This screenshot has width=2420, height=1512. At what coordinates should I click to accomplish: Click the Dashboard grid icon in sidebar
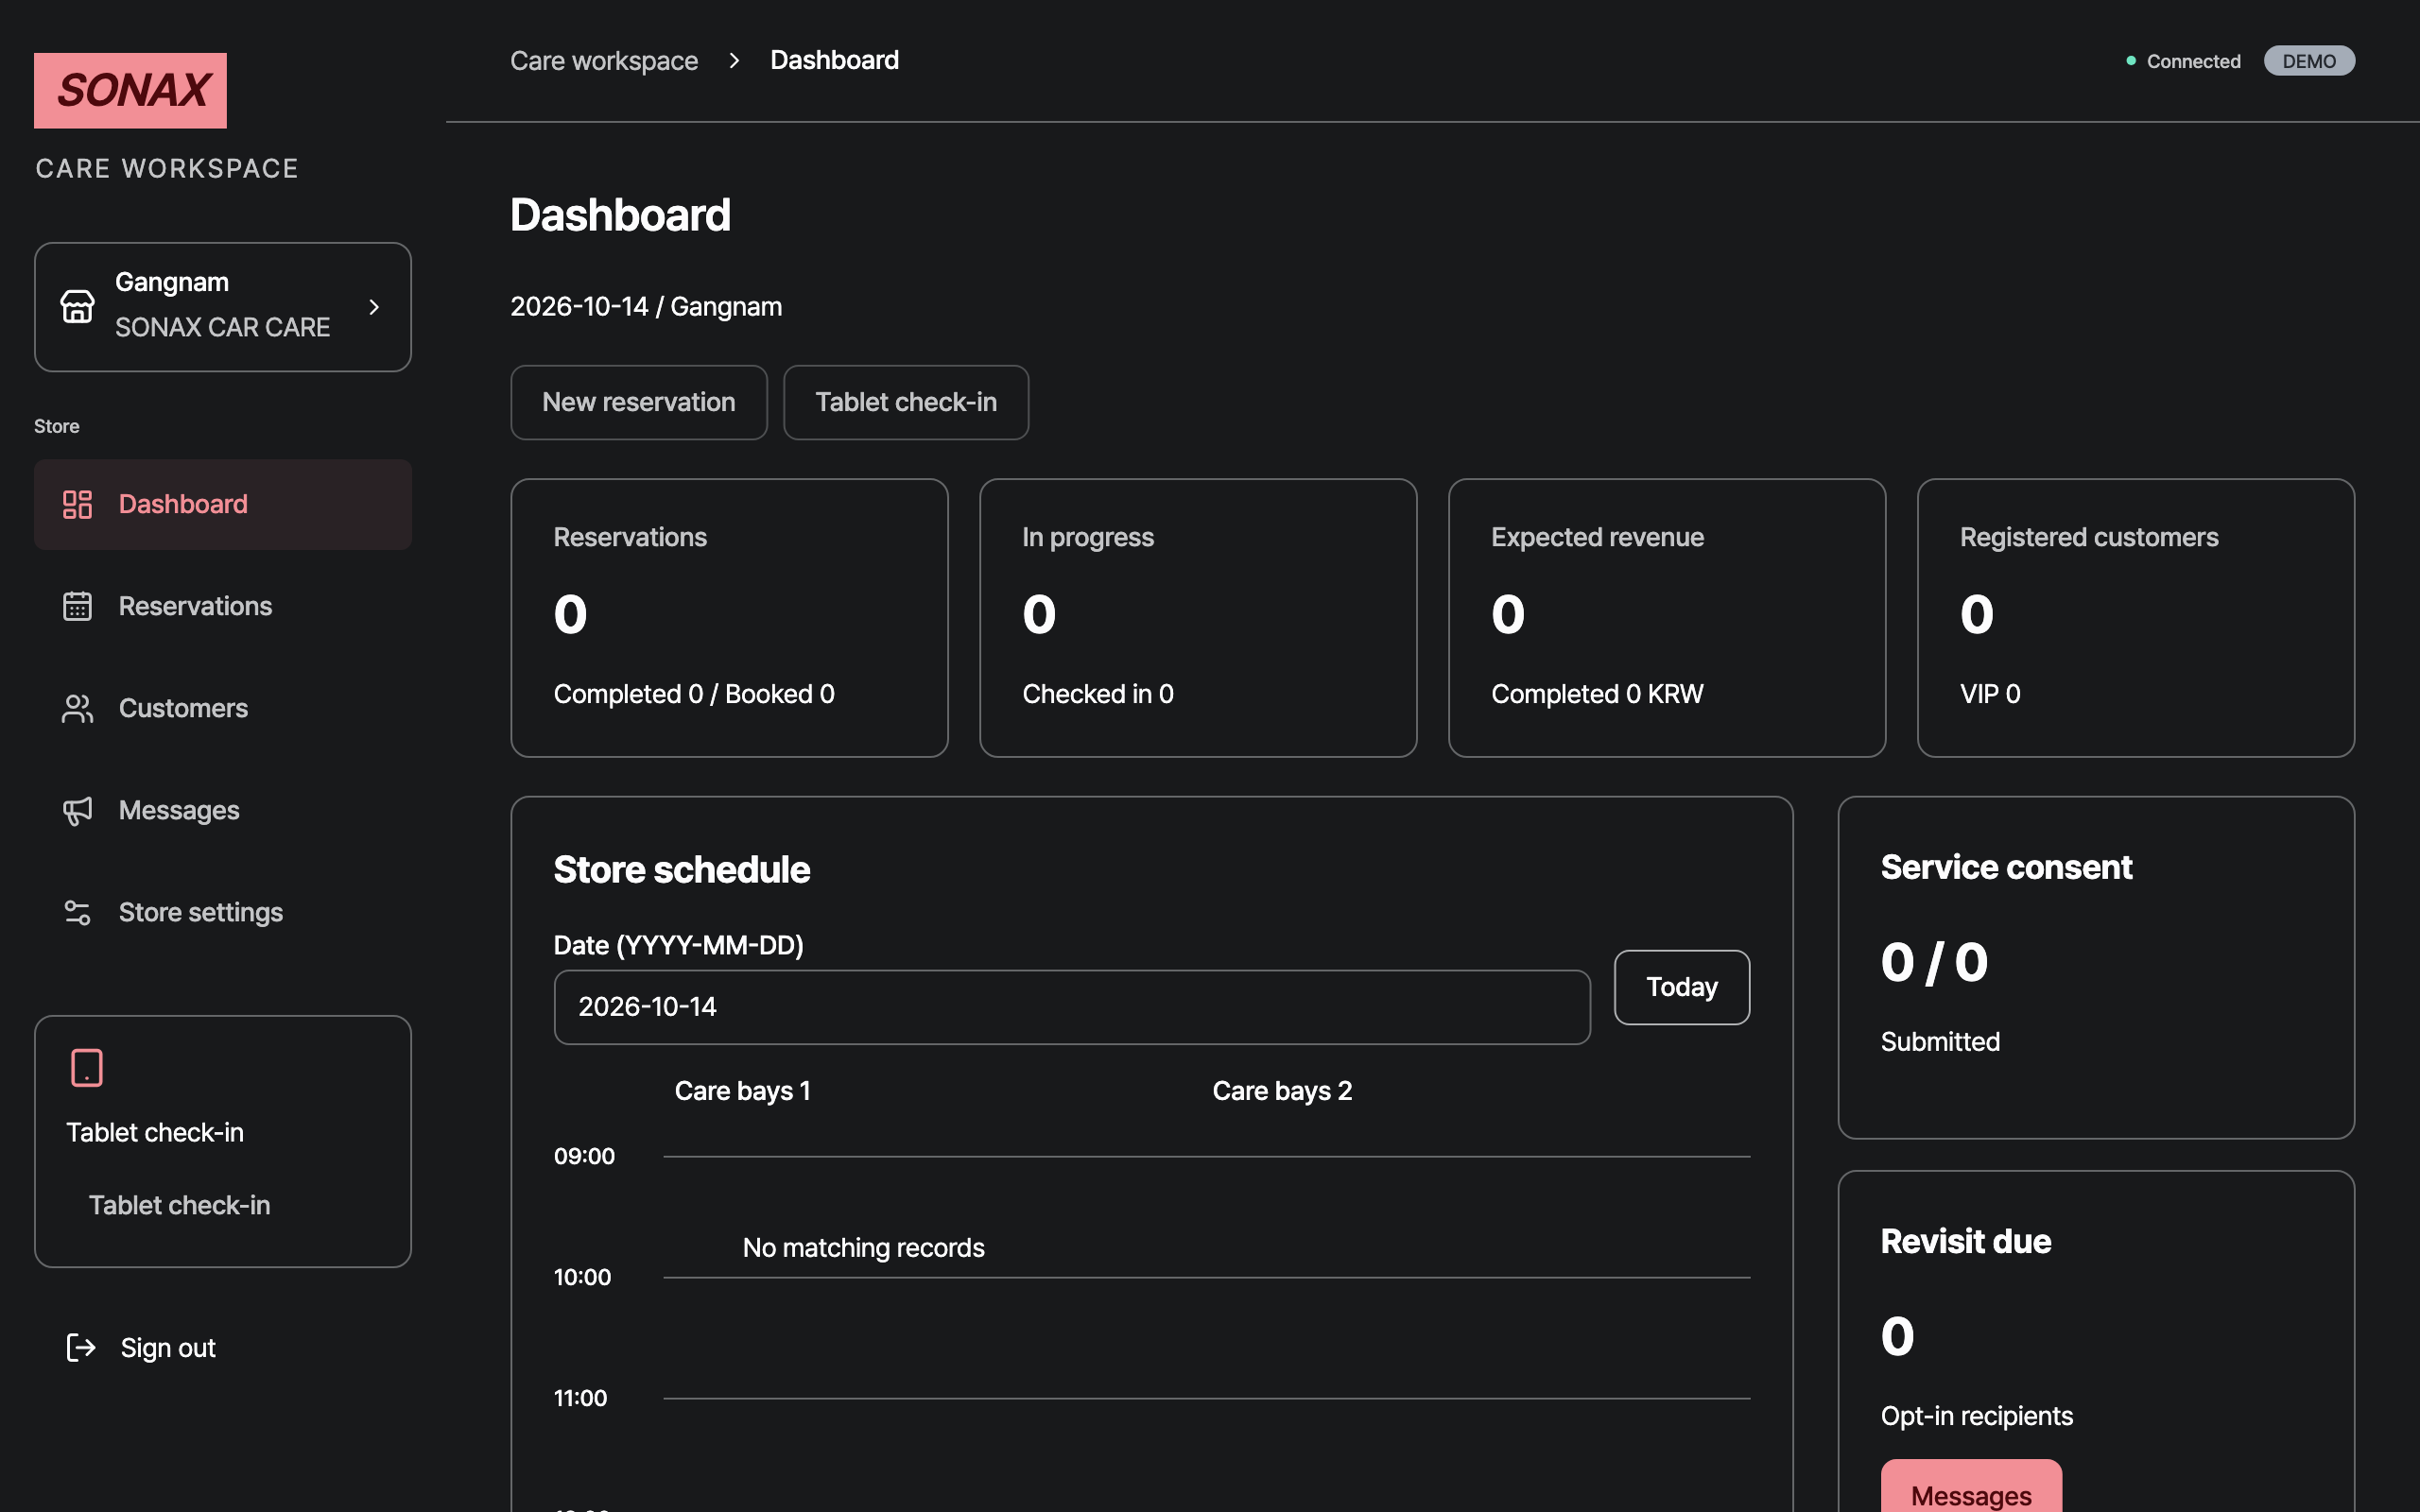[x=77, y=504]
